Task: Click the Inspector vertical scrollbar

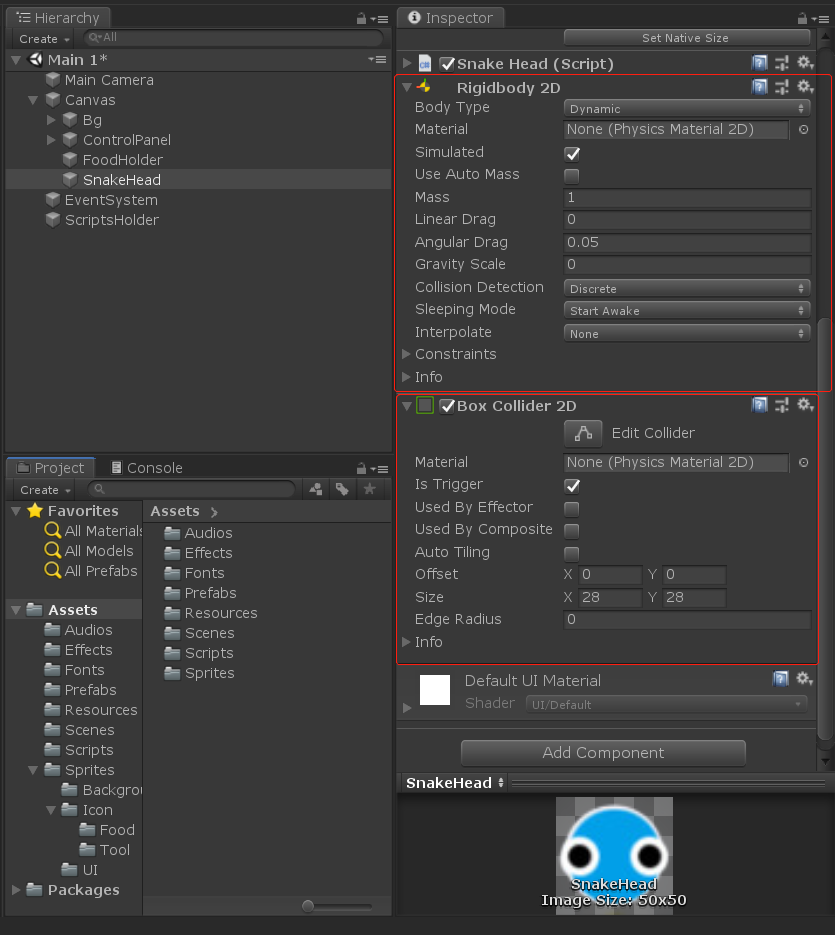Action: (825, 529)
